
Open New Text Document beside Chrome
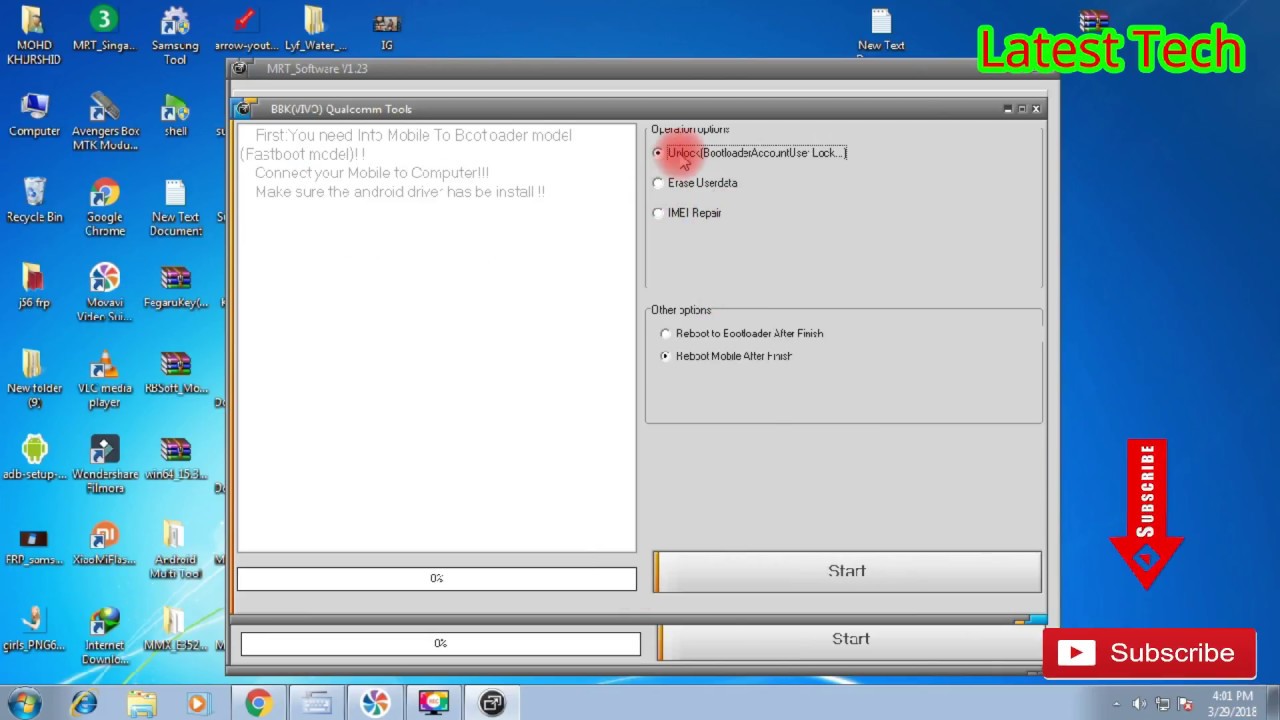(x=176, y=208)
